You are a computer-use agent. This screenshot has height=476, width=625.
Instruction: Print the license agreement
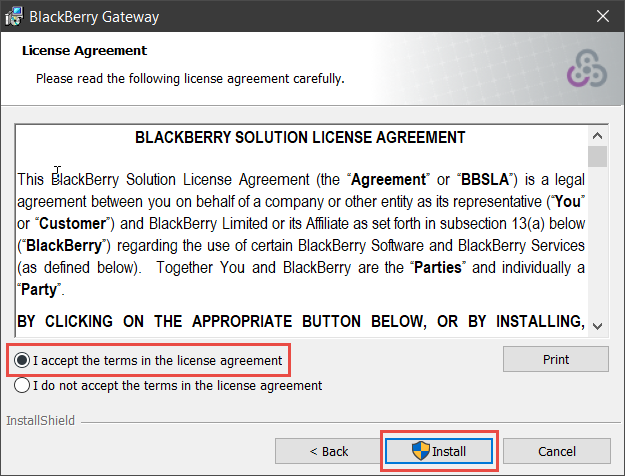[556, 359]
